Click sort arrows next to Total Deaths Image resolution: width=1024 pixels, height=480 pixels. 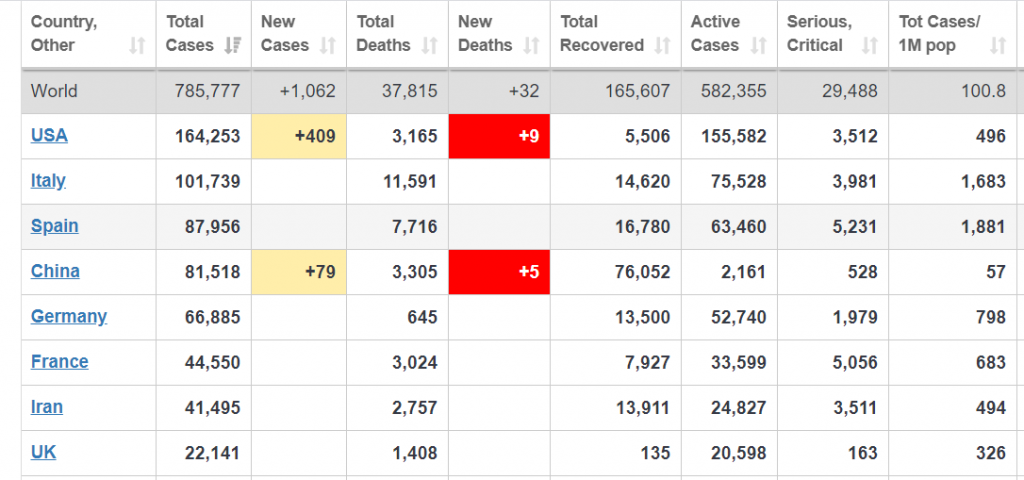pyautogui.click(x=430, y=46)
